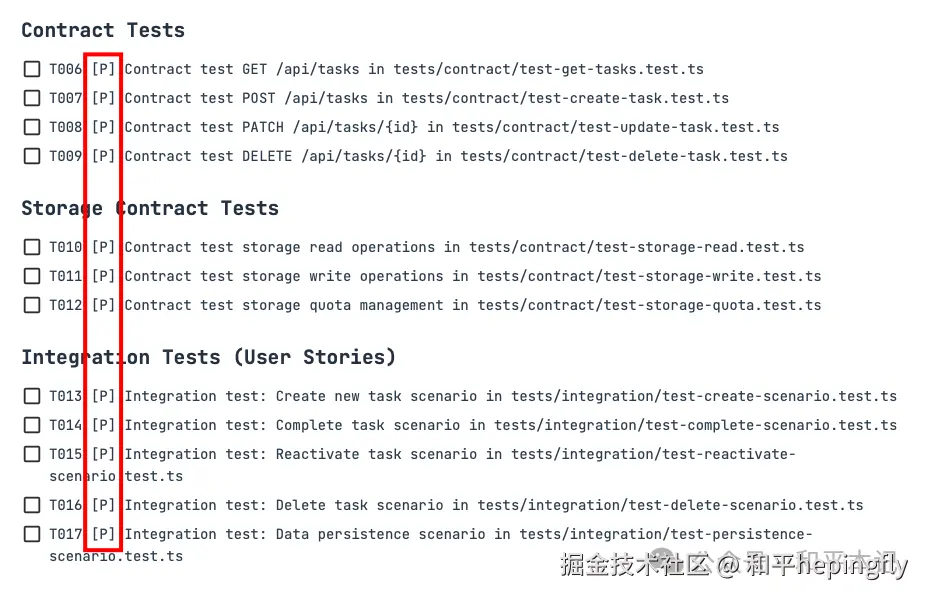Click the T010 task ID label
The height and width of the screenshot is (599, 927).
coord(66,247)
